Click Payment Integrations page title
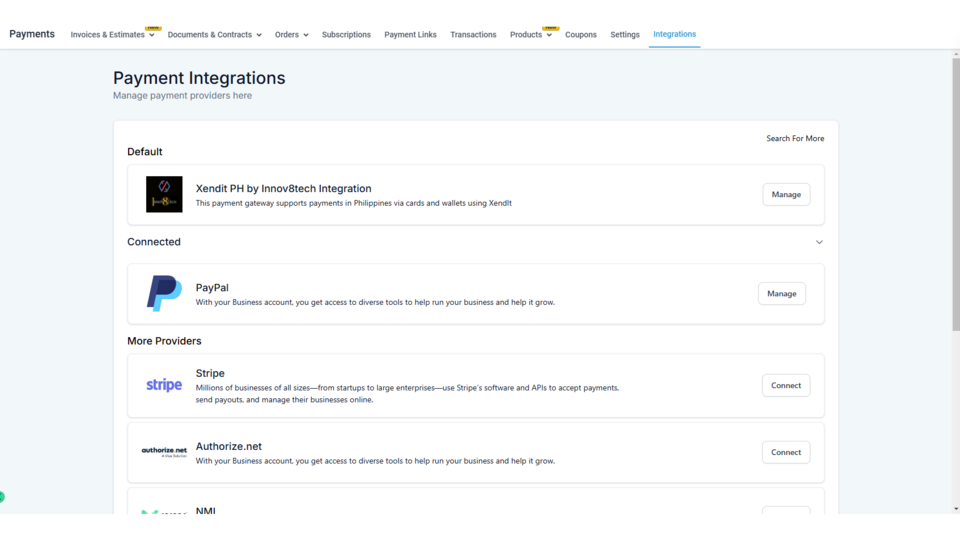This screenshot has height=540, width=960. point(199,78)
